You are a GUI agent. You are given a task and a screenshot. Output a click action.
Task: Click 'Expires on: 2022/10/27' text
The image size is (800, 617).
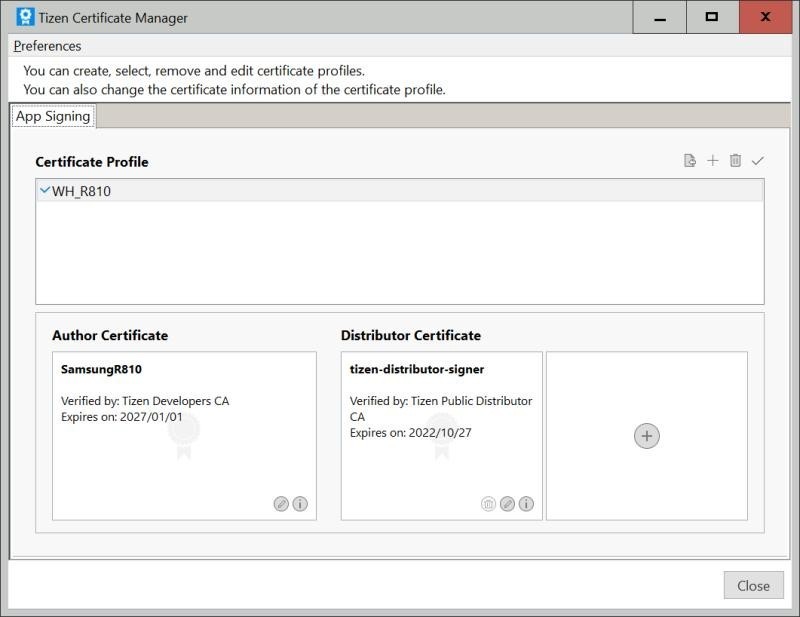pyautogui.click(x=411, y=433)
